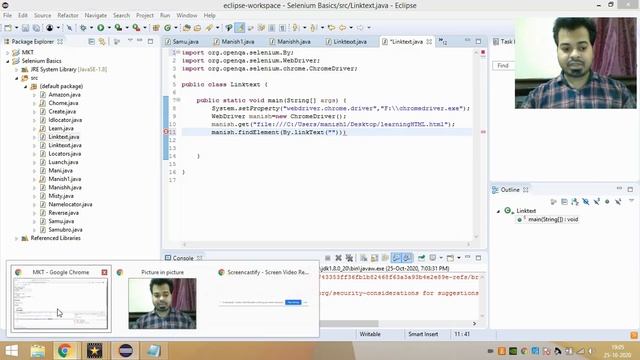Collapse the Selenium Basics project node
The width and height of the screenshot is (640, 360).
pos(8,61)
